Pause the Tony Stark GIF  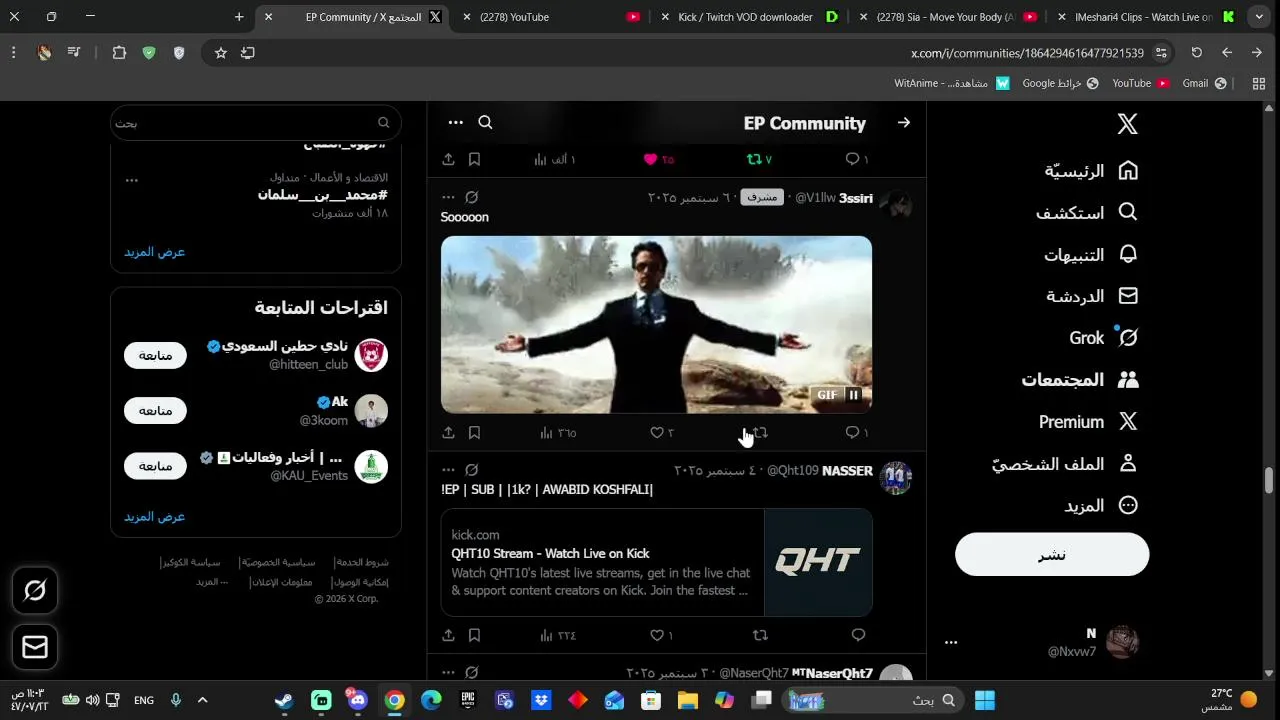pyautogui.click(x=854, y=395)
